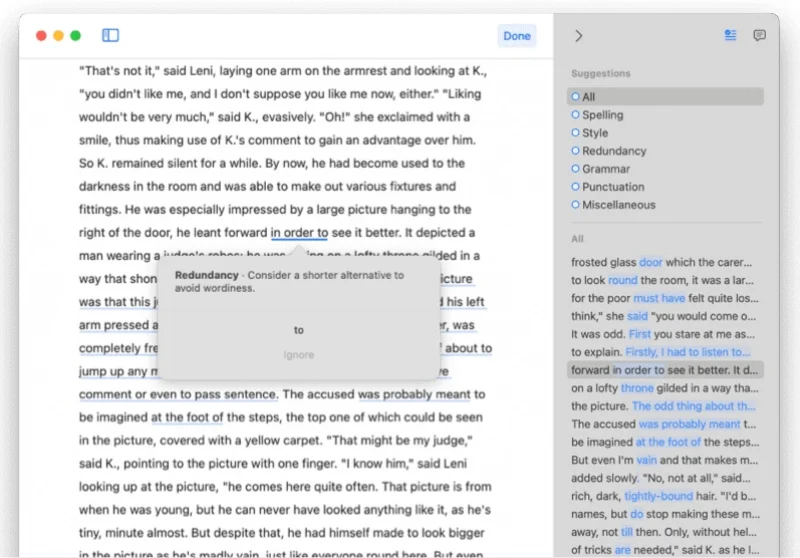Open suggestion "to explain. Firstly, I had to listen"
This screenshot has width=800, height=558.
point(665,352)
